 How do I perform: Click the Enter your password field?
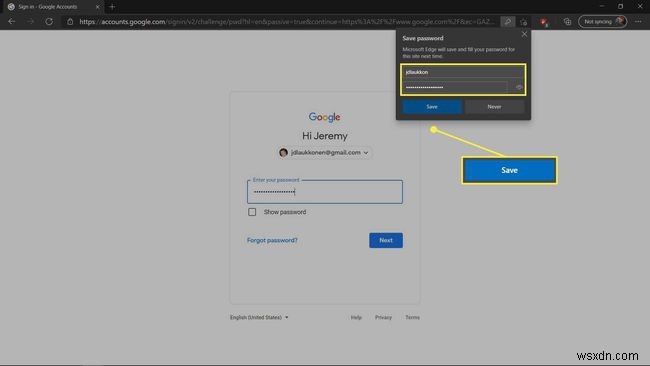click(x=325, y=191)
